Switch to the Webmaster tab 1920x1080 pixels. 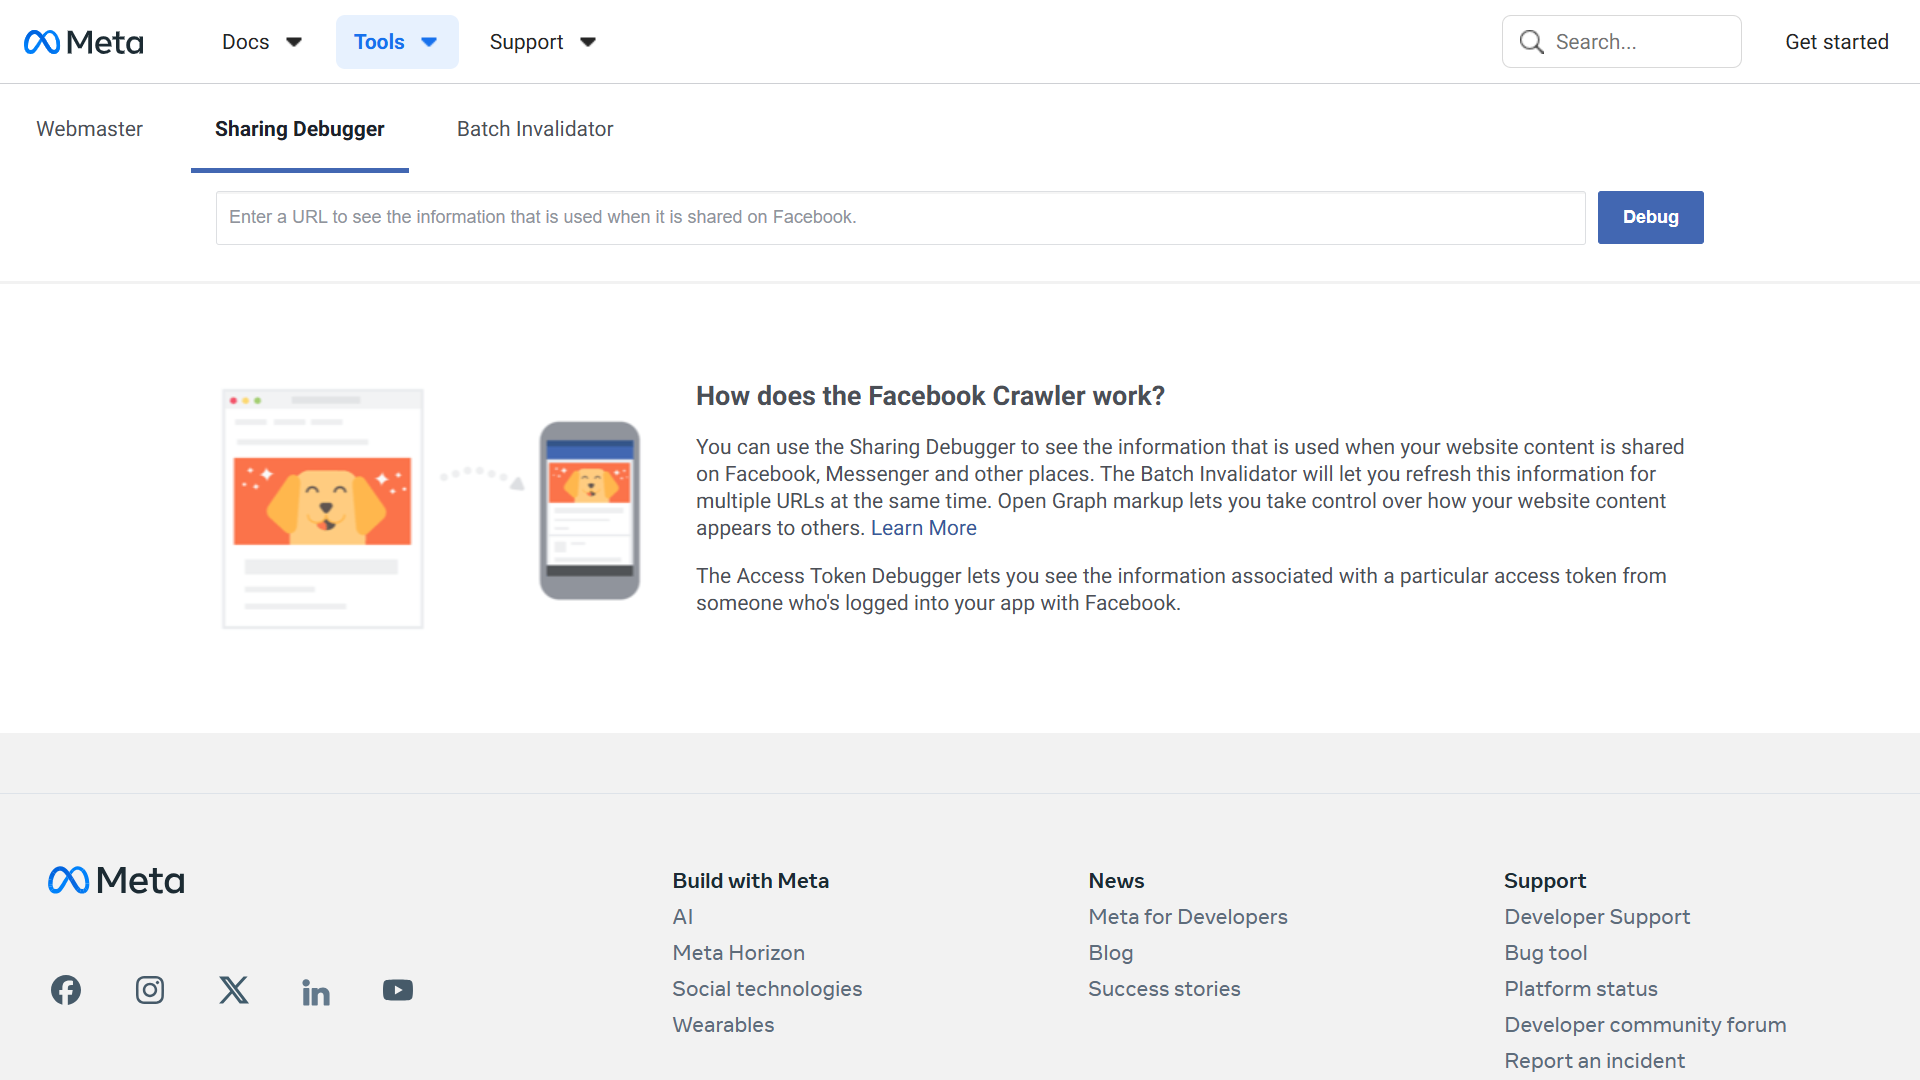(89, 129)
